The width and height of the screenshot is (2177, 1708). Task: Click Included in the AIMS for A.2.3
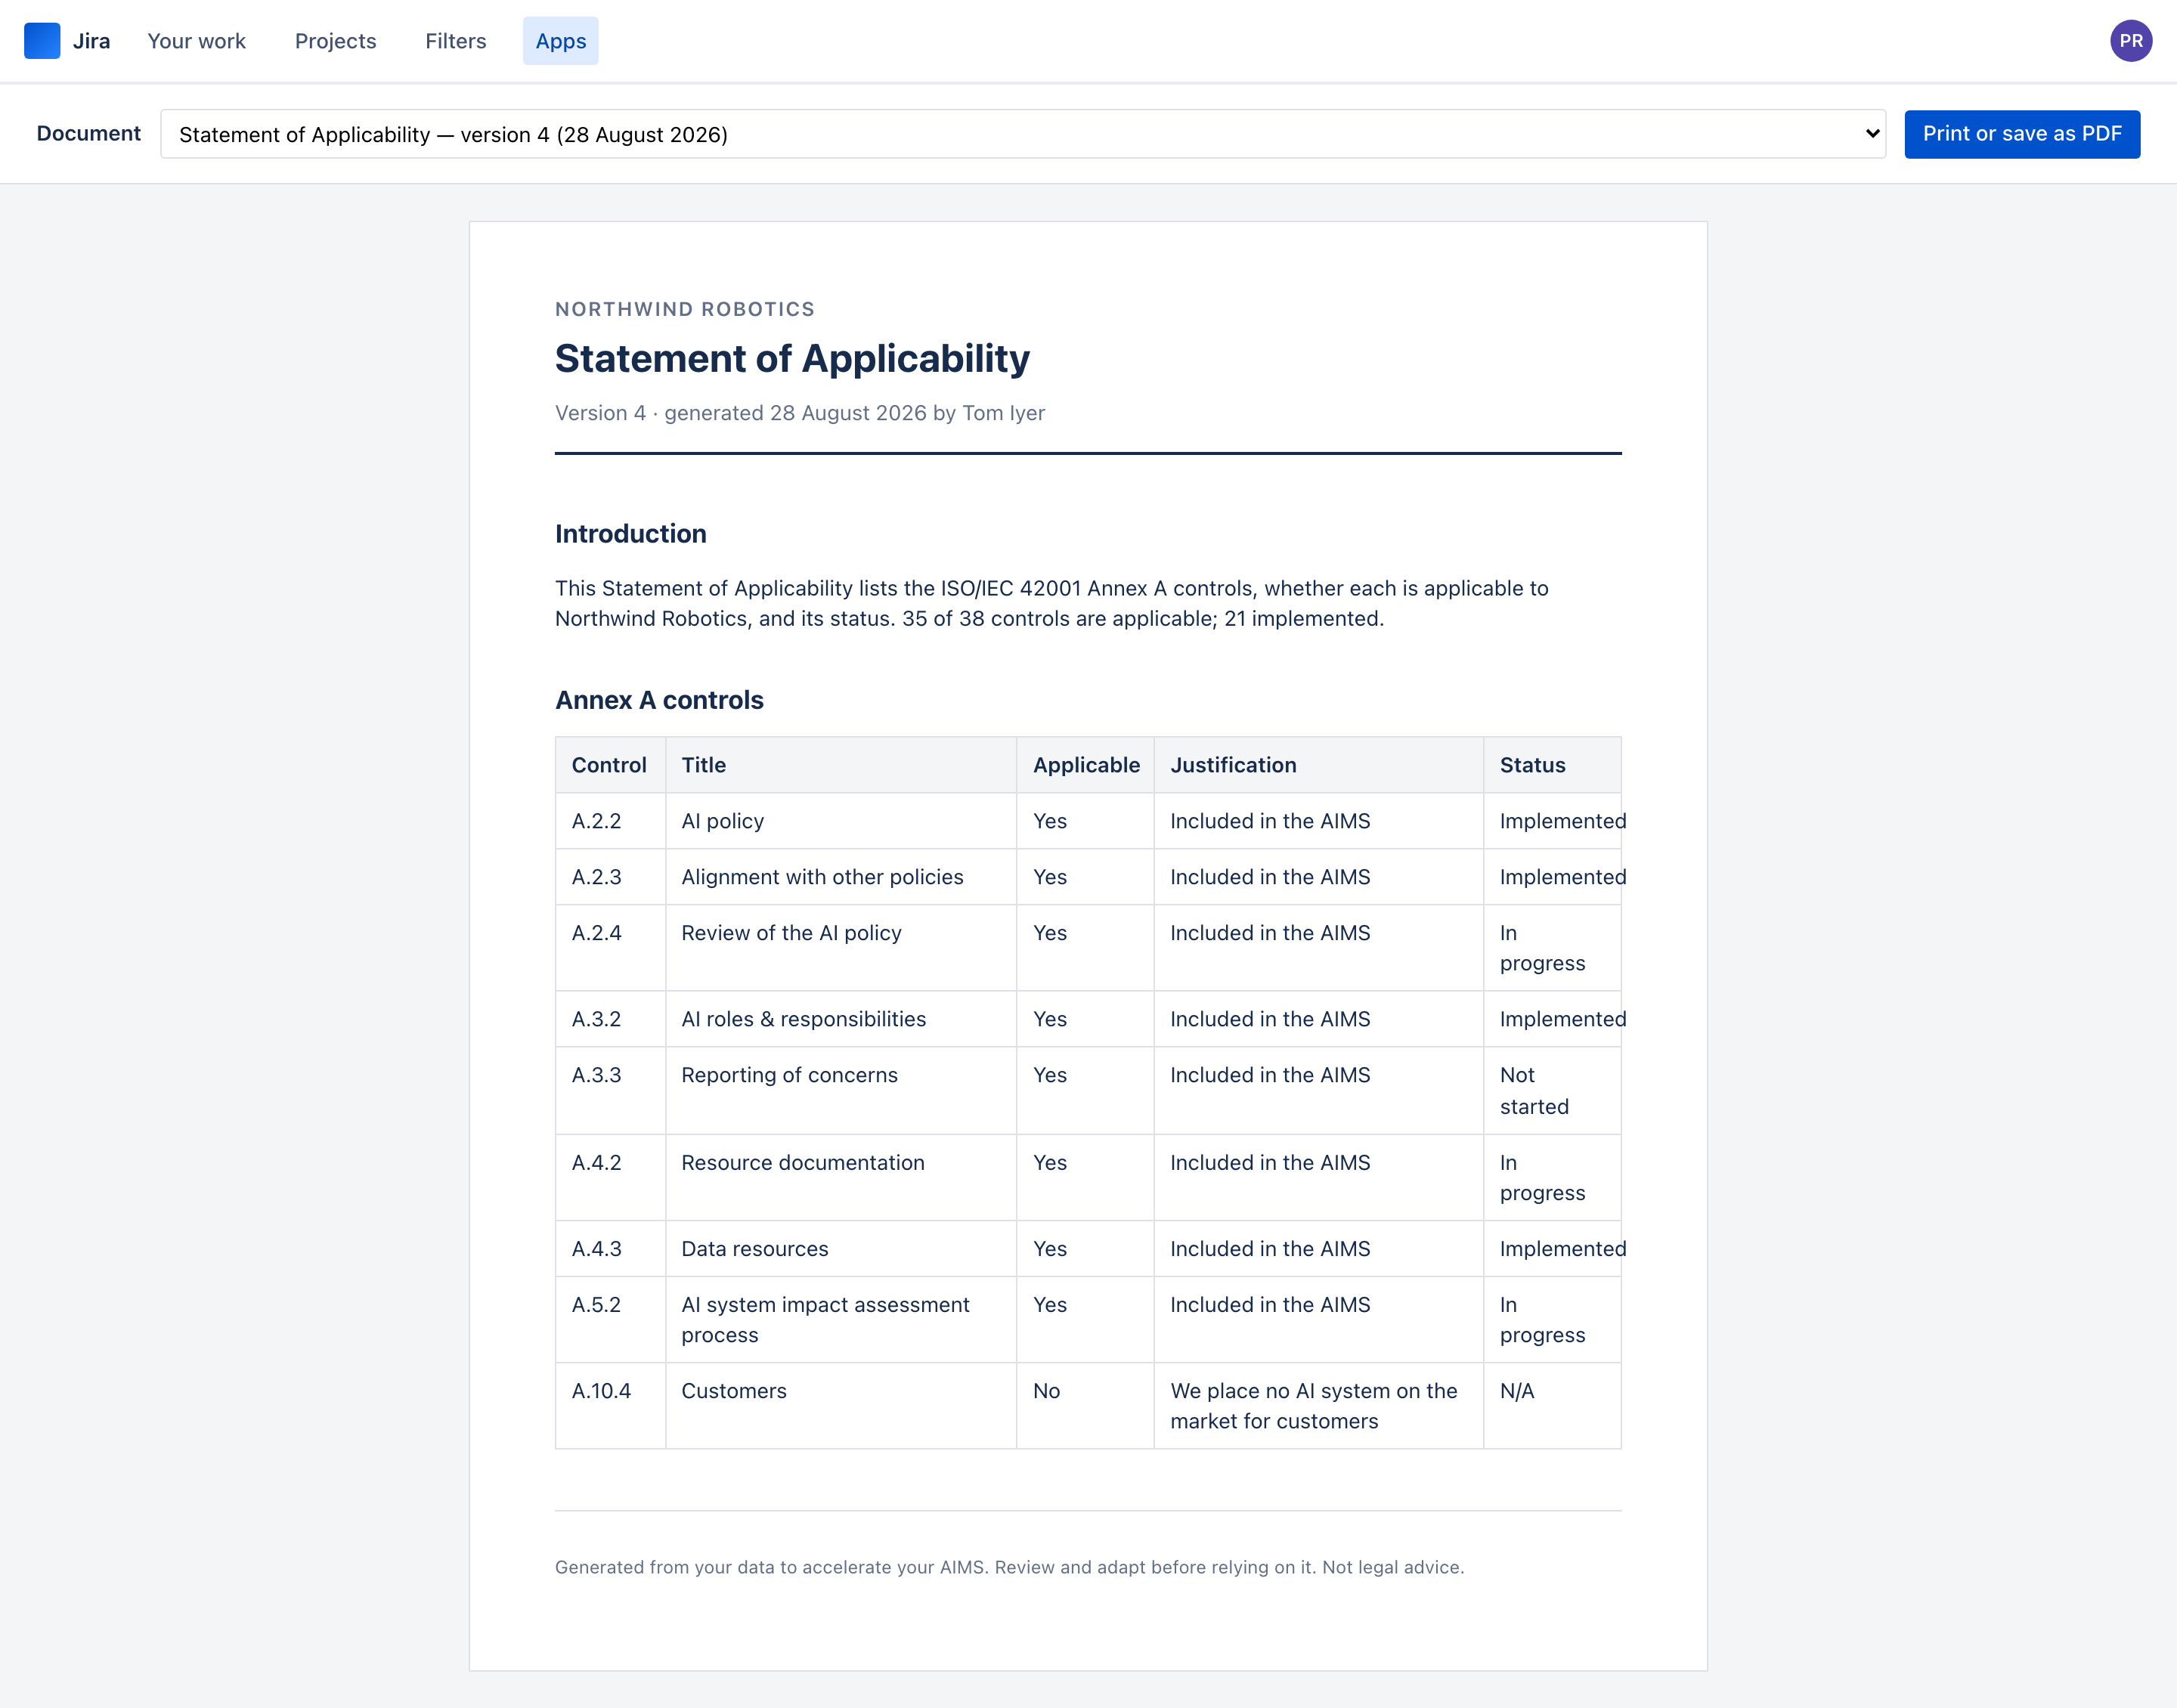[x=1319, y=877]
